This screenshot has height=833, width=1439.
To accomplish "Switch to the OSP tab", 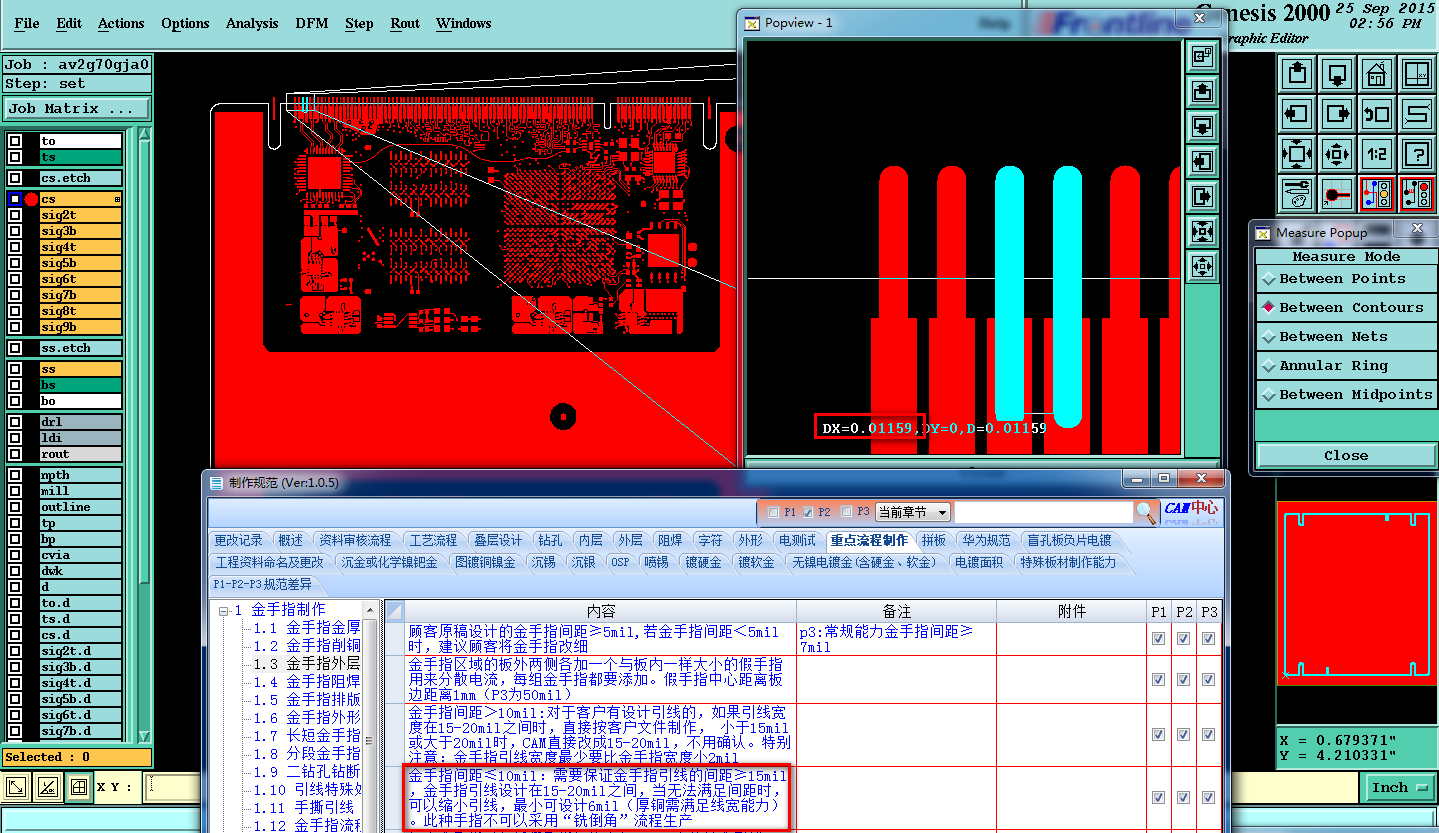I will pyautogui.click(x=620, y=562).
